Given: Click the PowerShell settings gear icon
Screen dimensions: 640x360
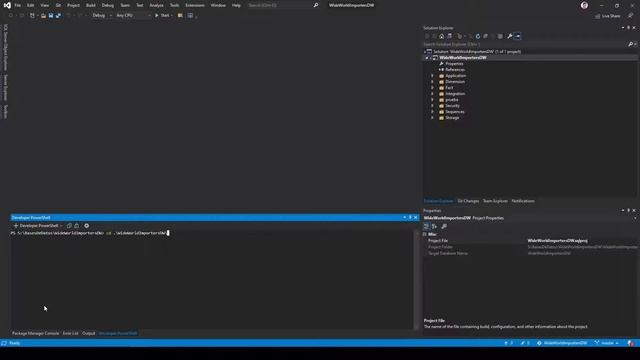Looking at the screenshot, I should tap(87, 226).
